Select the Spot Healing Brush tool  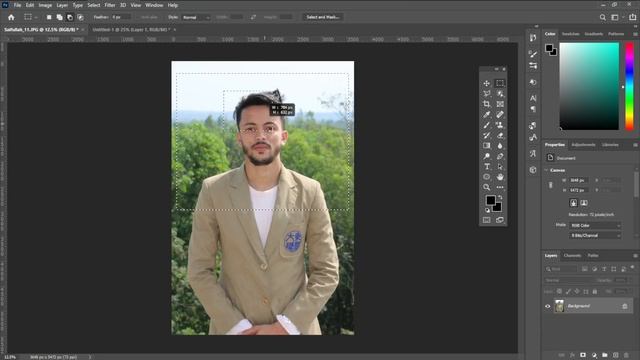click(500, 115)
